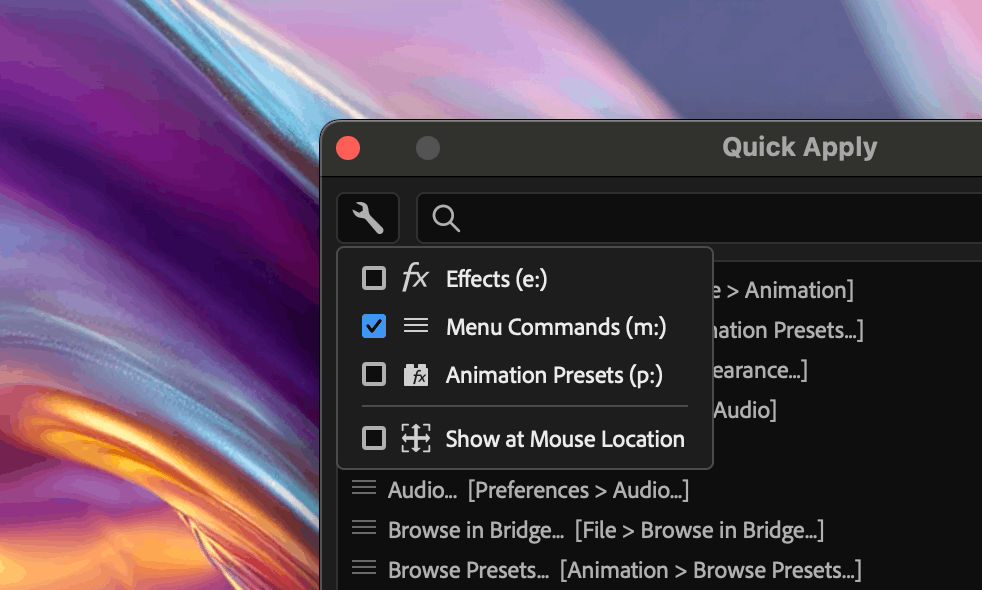Screen dimensions: 982x590
Task: Uncheck the Menu Commands (m:) checkbox
Action: point(374,326)
